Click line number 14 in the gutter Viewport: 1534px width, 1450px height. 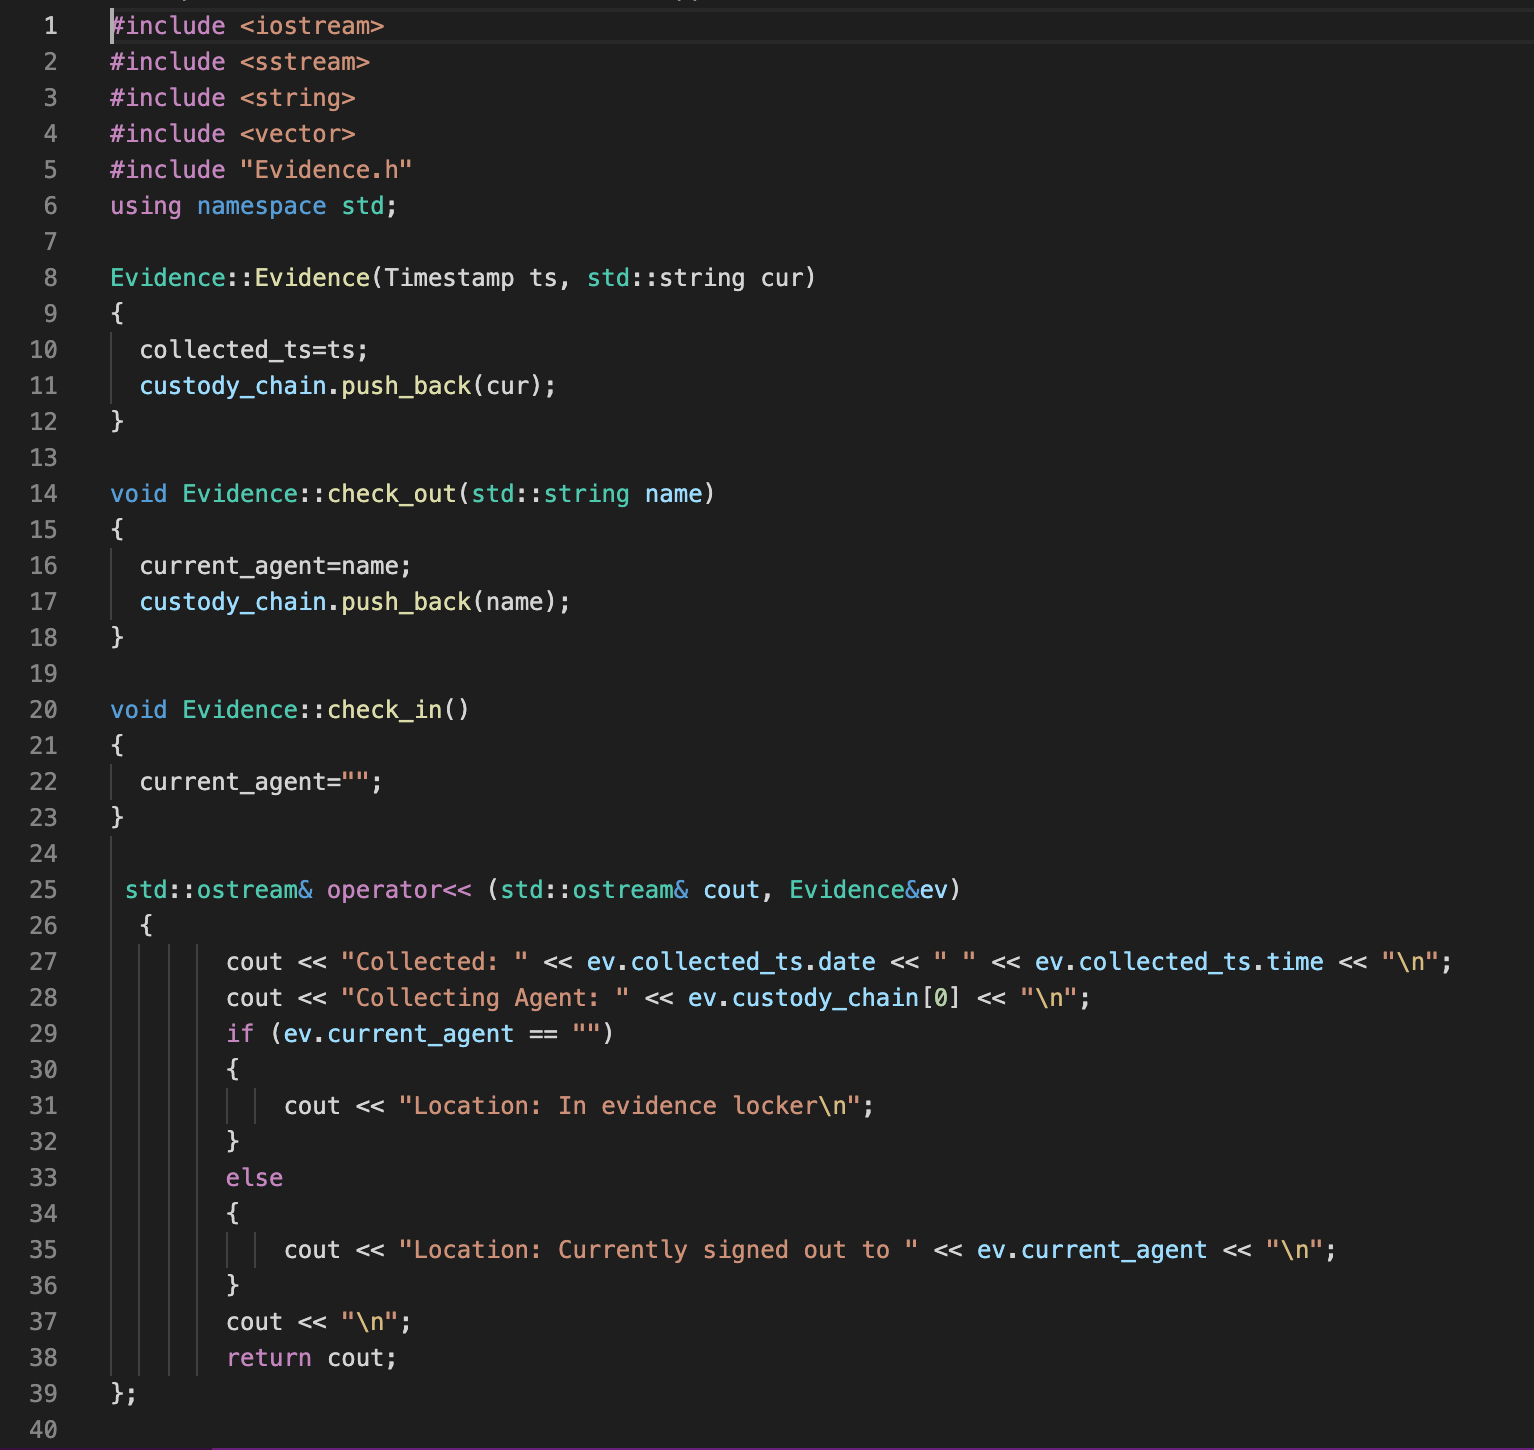[43, 494]
